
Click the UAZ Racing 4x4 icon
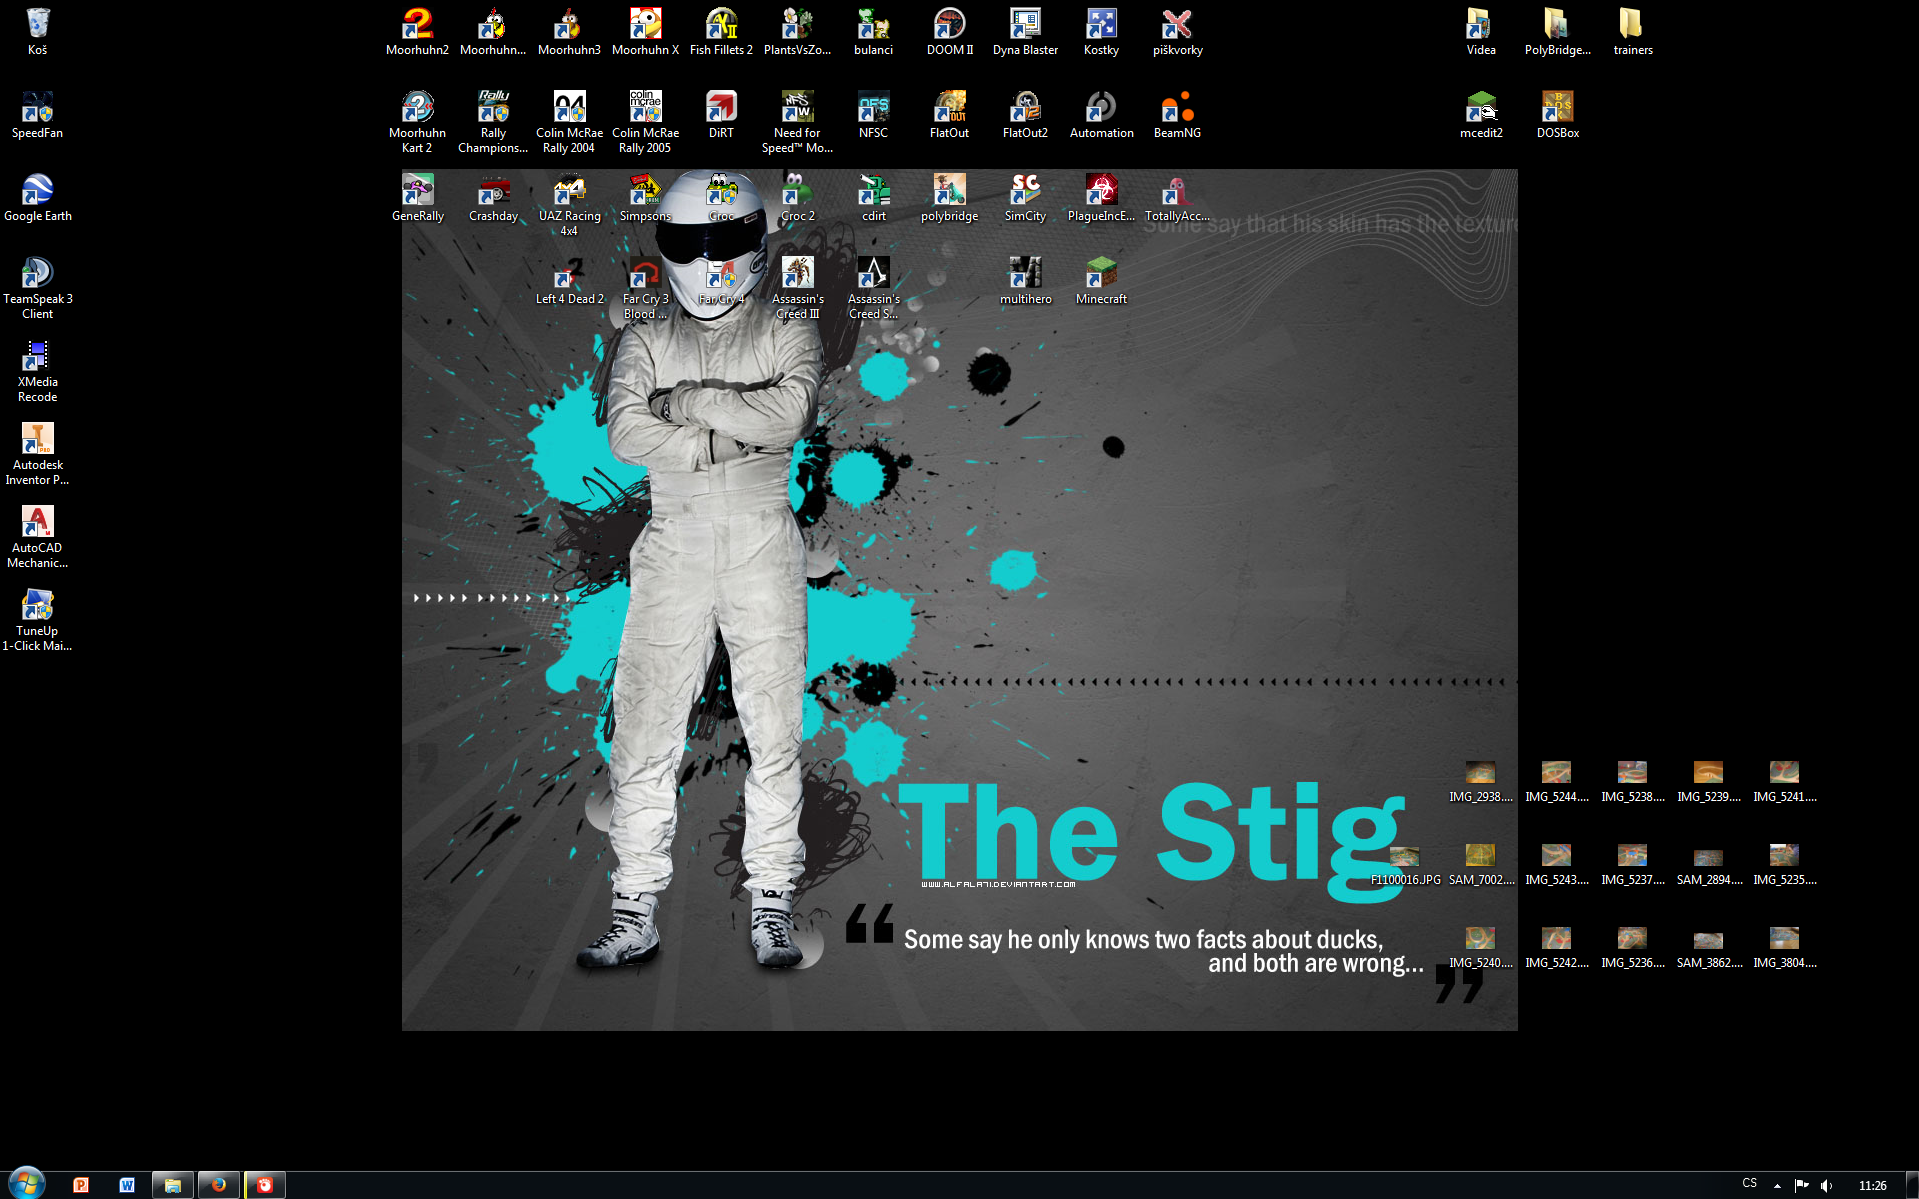pos(569,205)
